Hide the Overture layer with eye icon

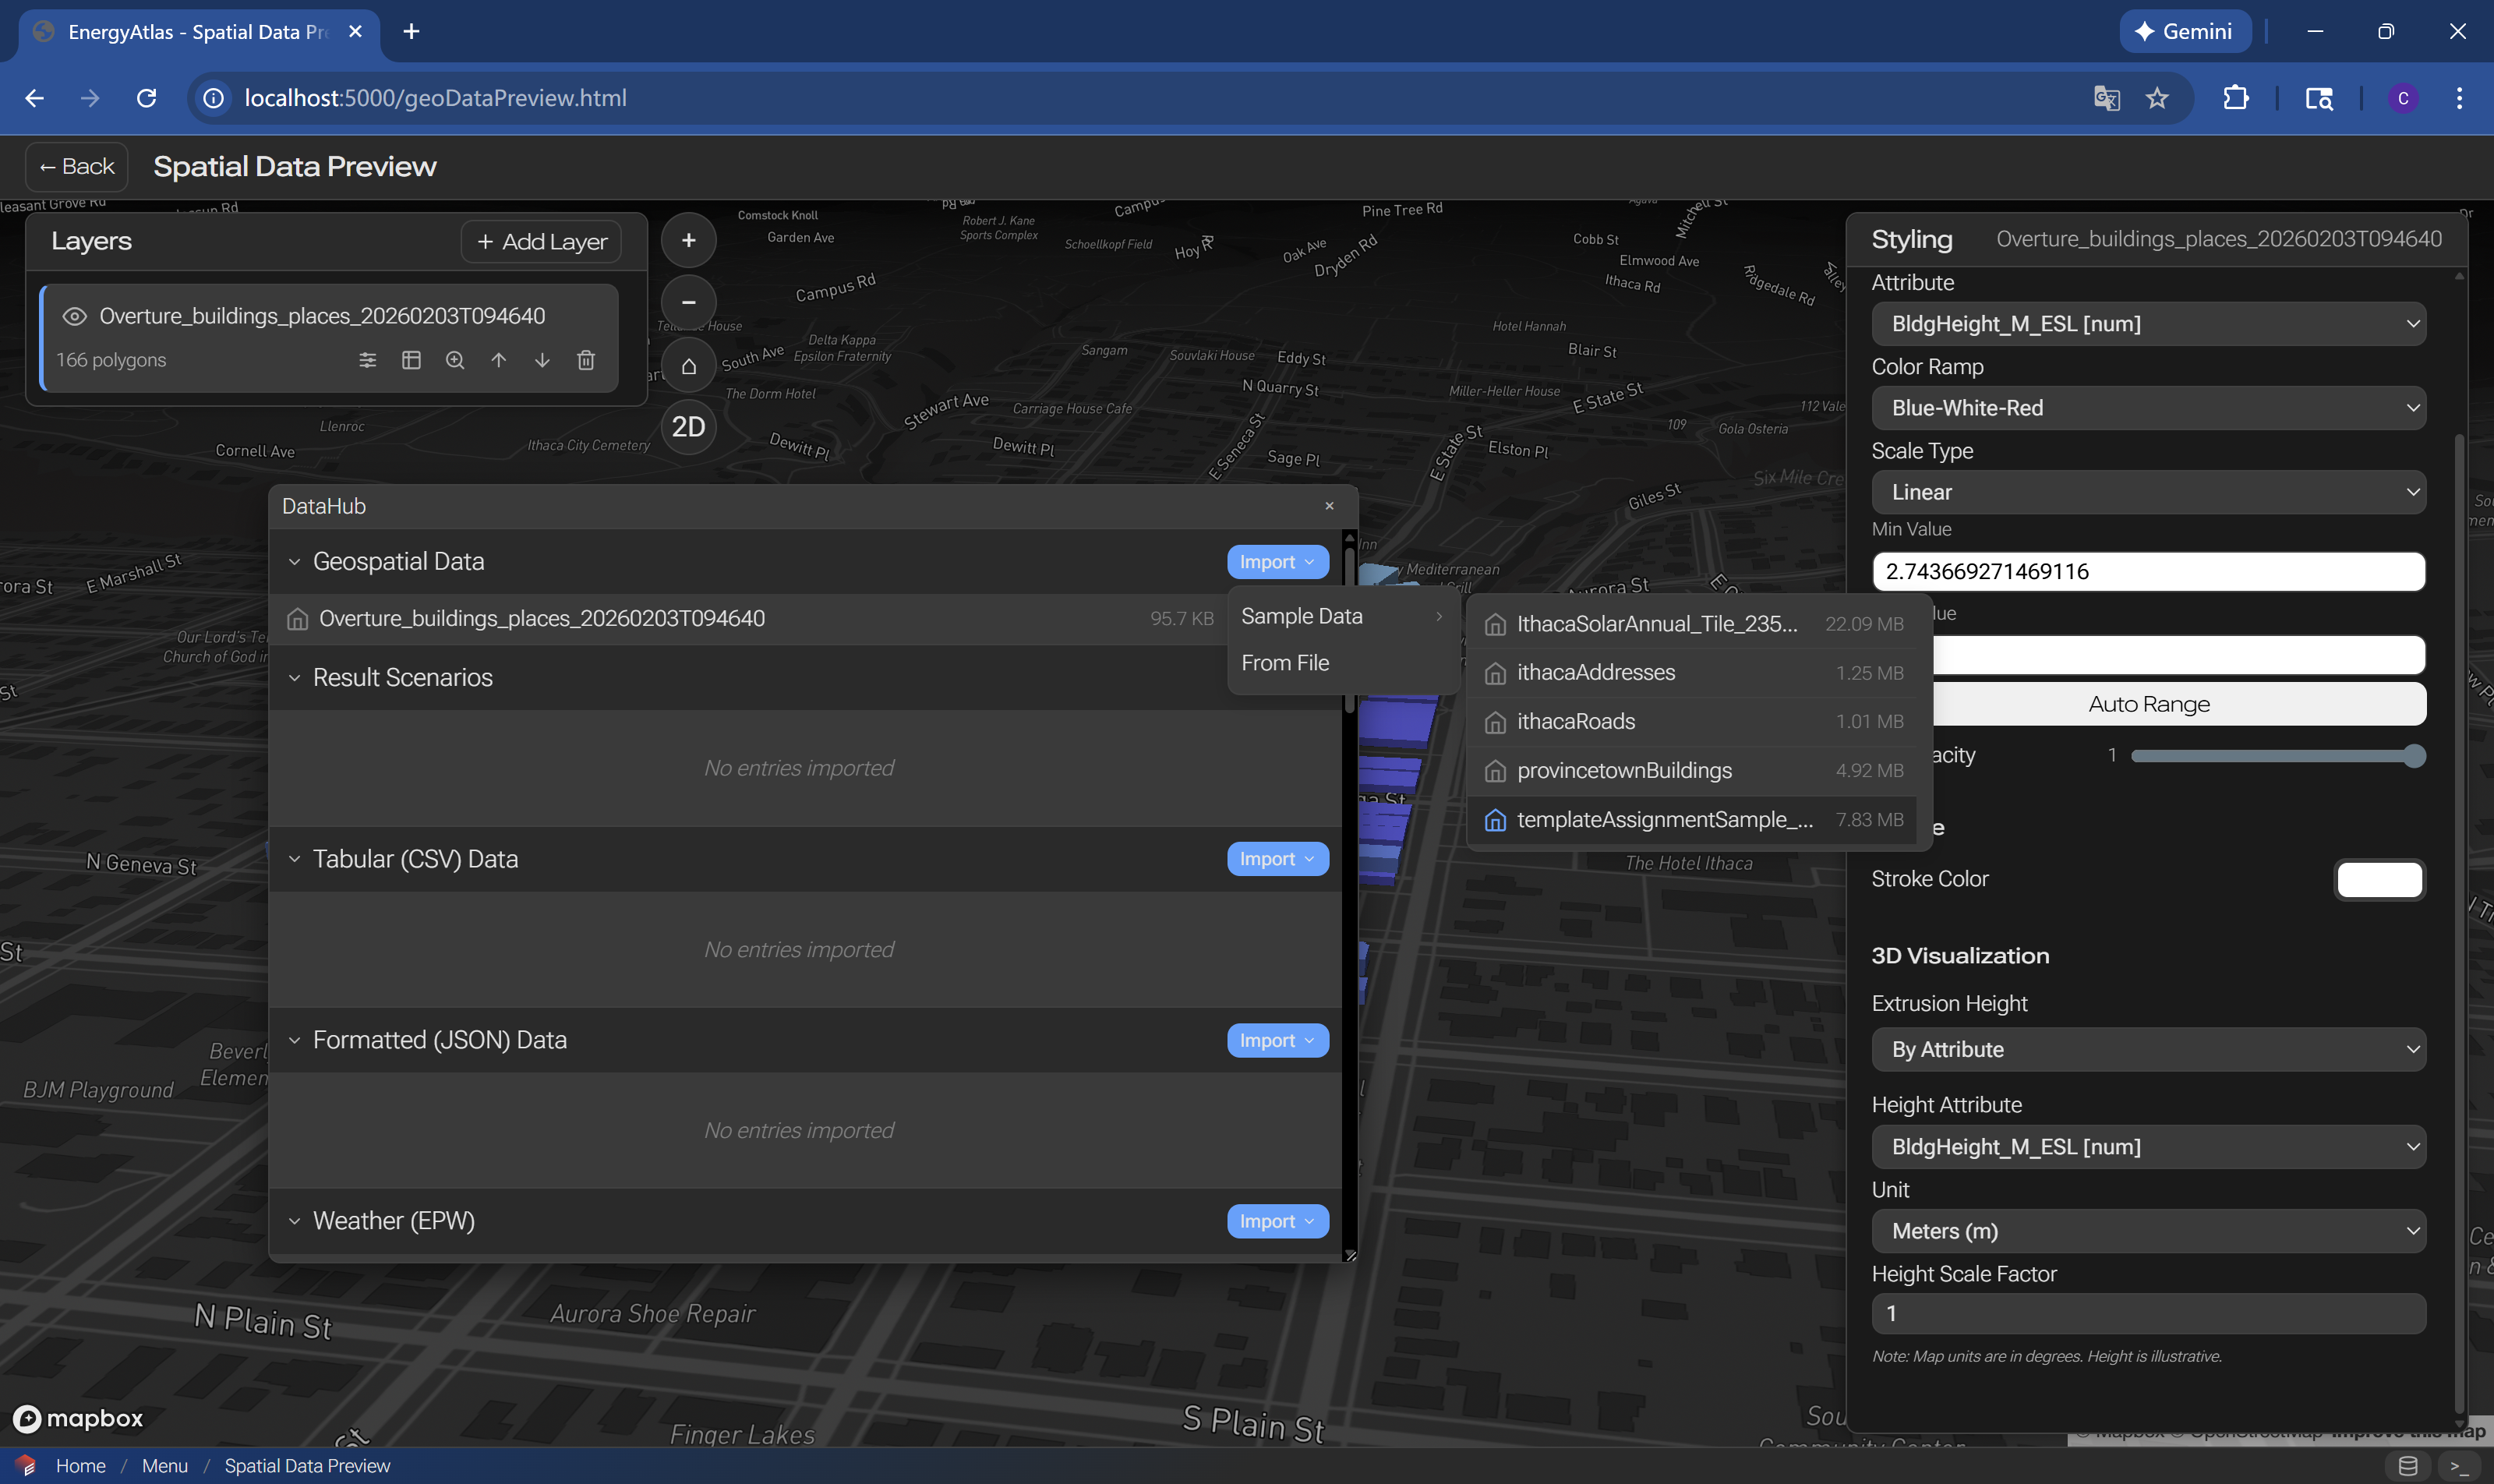pyautogui.click(x=74, y=316)
